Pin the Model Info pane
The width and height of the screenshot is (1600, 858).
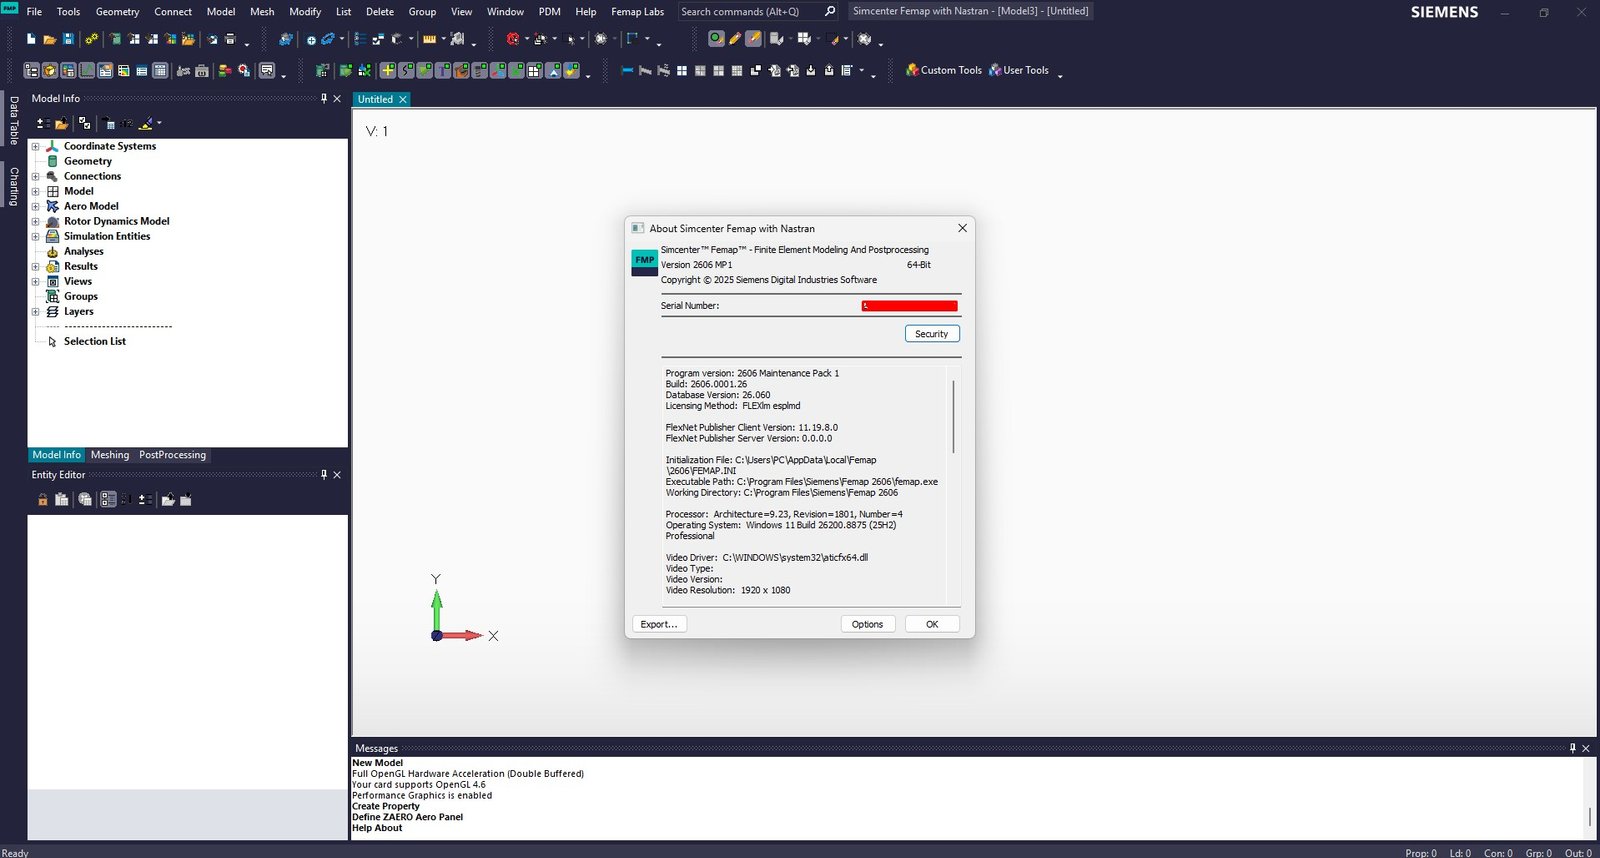click(x=324, y=98)
